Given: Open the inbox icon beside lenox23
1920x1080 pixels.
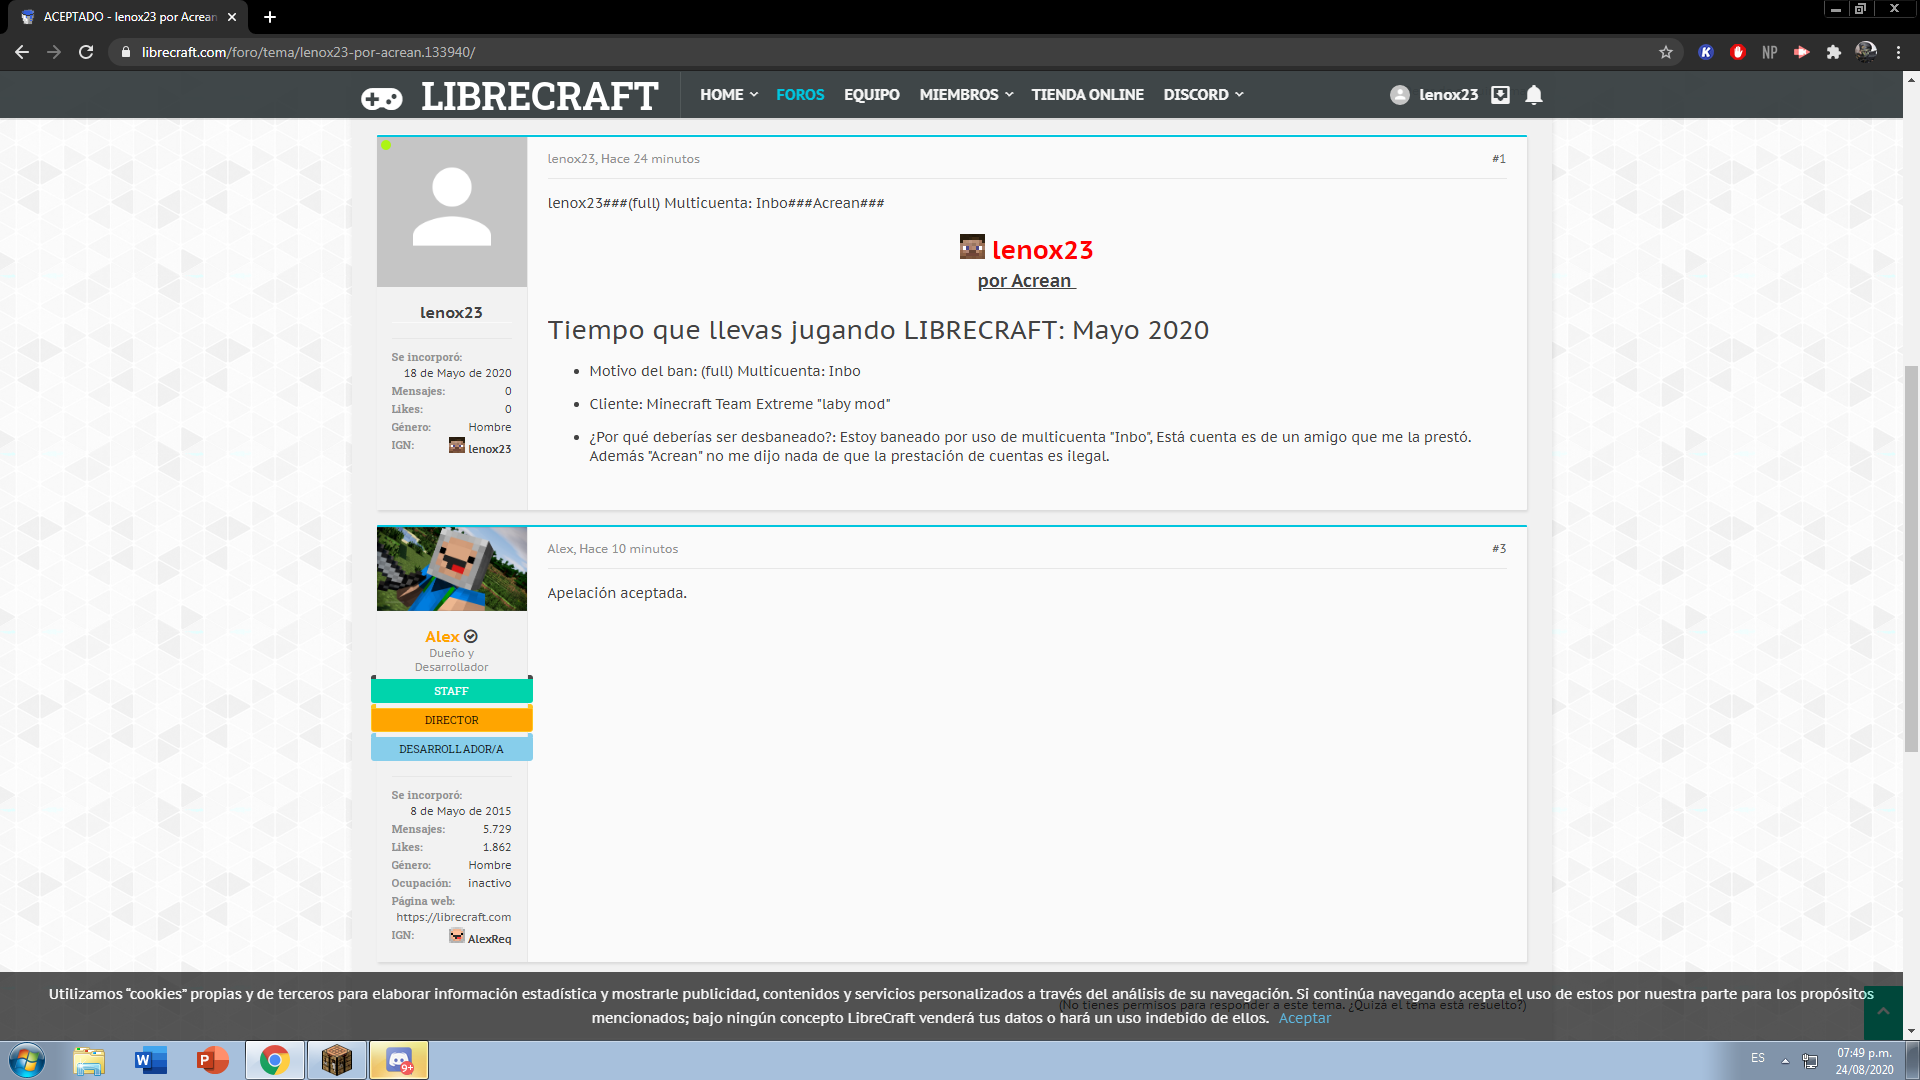Looking at the screenshot, I should (1500, 95).
